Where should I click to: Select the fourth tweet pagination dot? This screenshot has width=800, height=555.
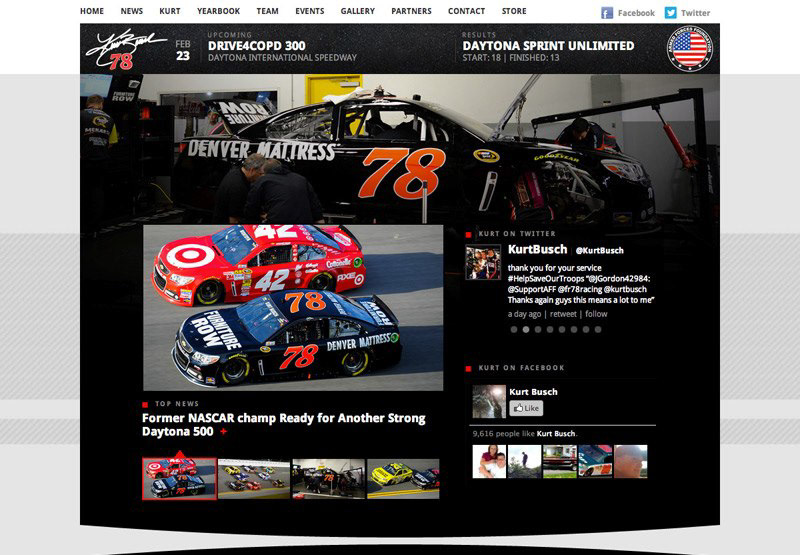550,330
